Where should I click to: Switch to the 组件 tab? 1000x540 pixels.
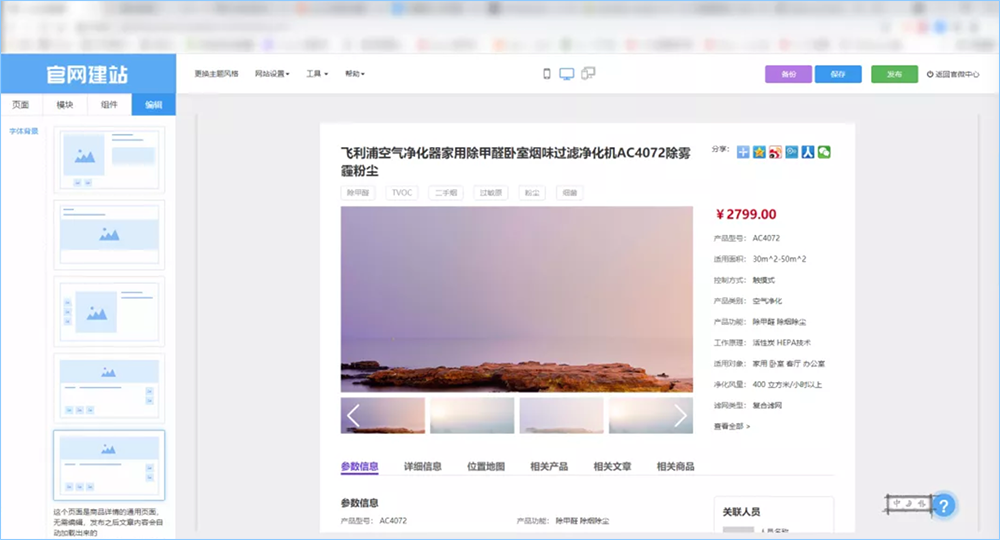pos(109,105)
